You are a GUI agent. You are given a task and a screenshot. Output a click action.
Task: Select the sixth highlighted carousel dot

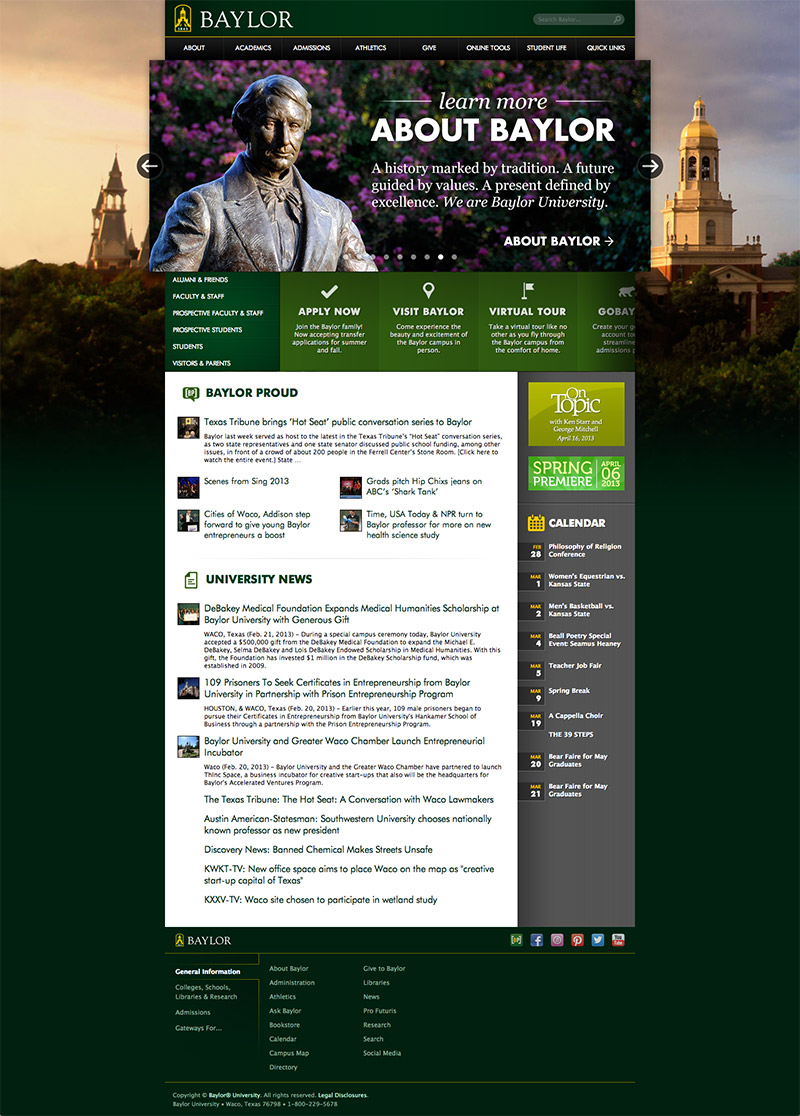pyautogui.click(x=441, y=257)
